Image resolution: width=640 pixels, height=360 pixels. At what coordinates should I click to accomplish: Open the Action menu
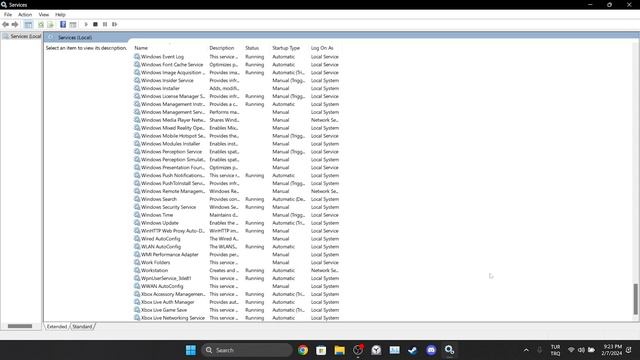(25, 14)
